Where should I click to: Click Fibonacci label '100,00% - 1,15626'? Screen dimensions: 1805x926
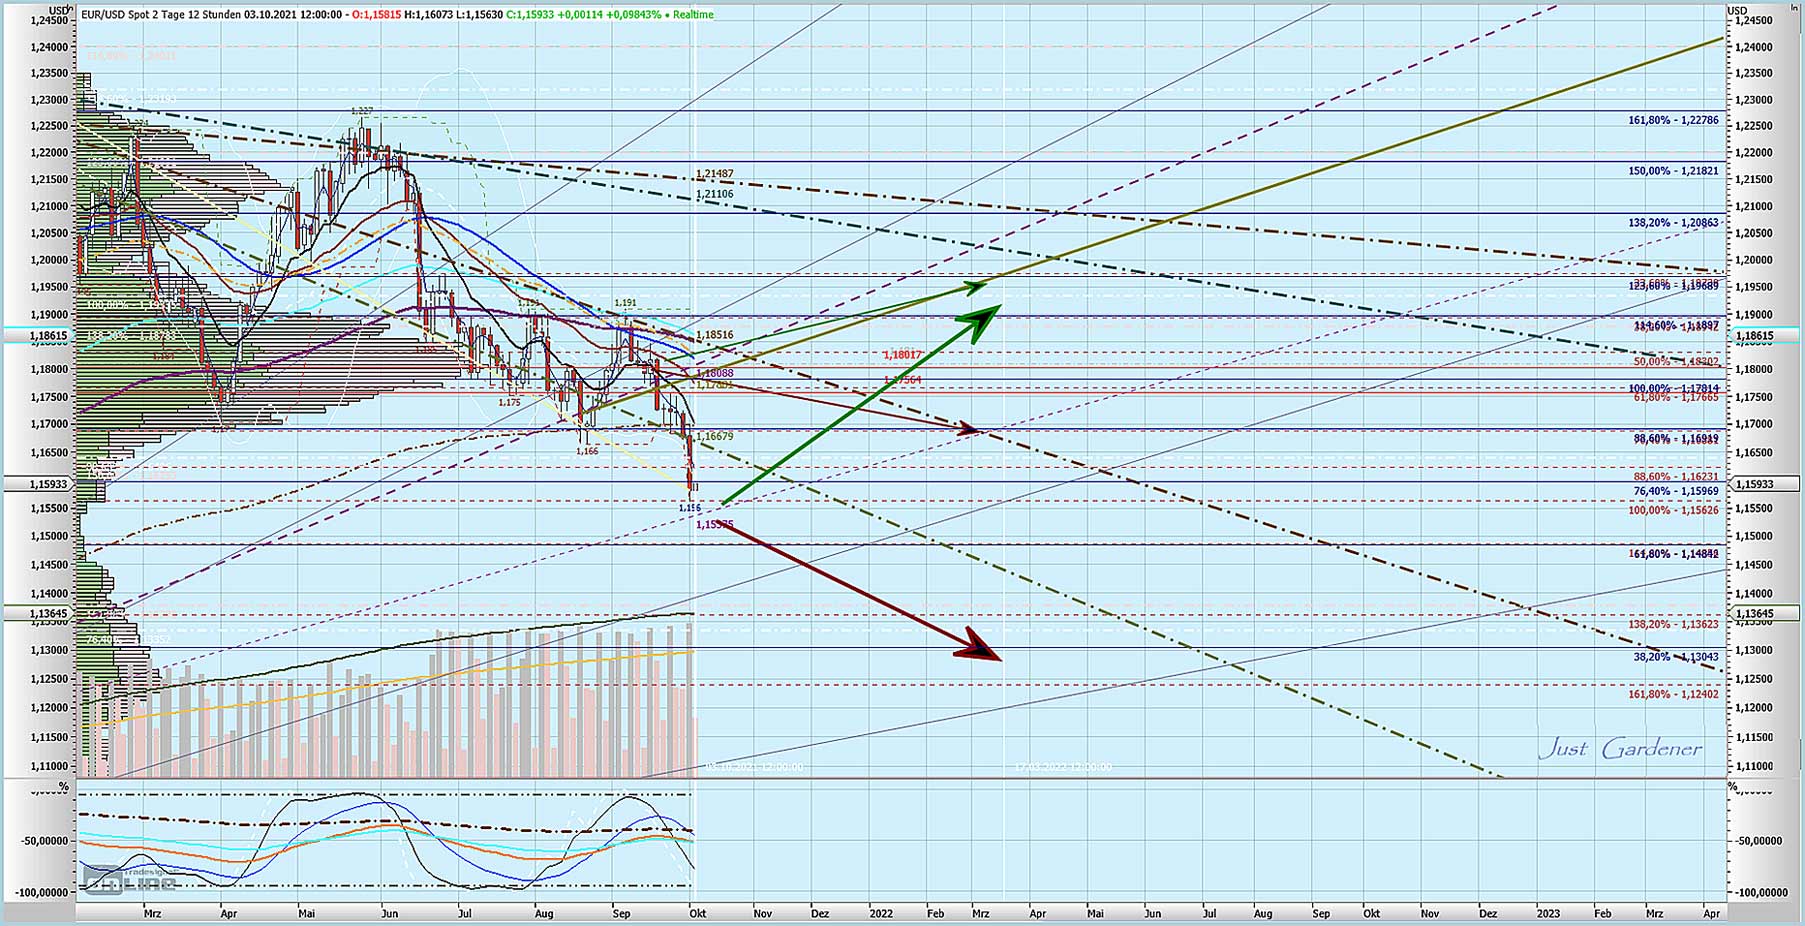coord(1673,511)
